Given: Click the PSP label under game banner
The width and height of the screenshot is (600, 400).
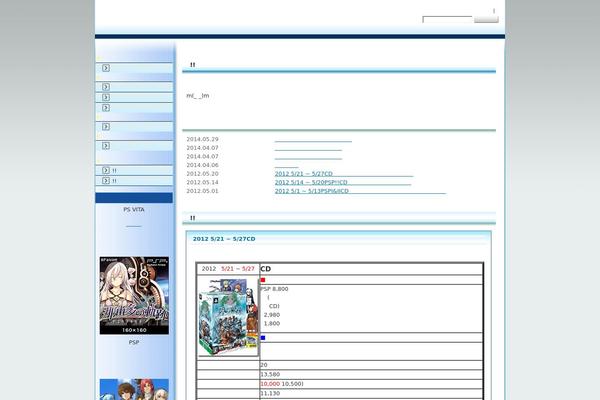Looking at the screenshot, I should click(x=134, y=342).
